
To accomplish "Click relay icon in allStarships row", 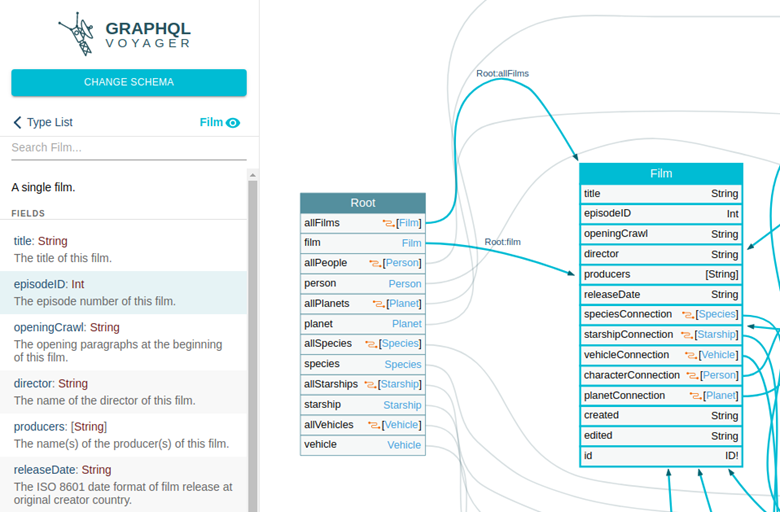I will 369,385.
